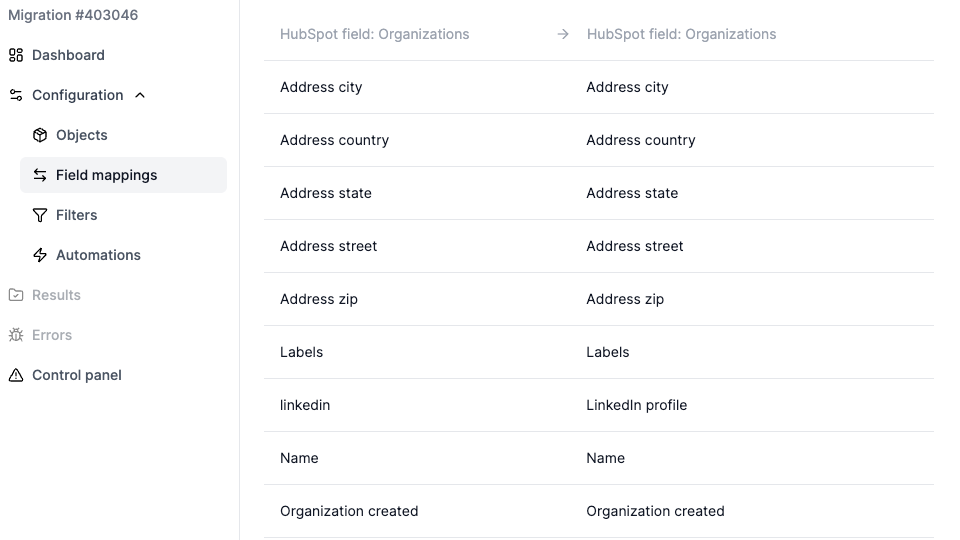Viewport: 960px width, 540px height.
Task: Click the Errors bug icon
Action: (x=16, y=335)
